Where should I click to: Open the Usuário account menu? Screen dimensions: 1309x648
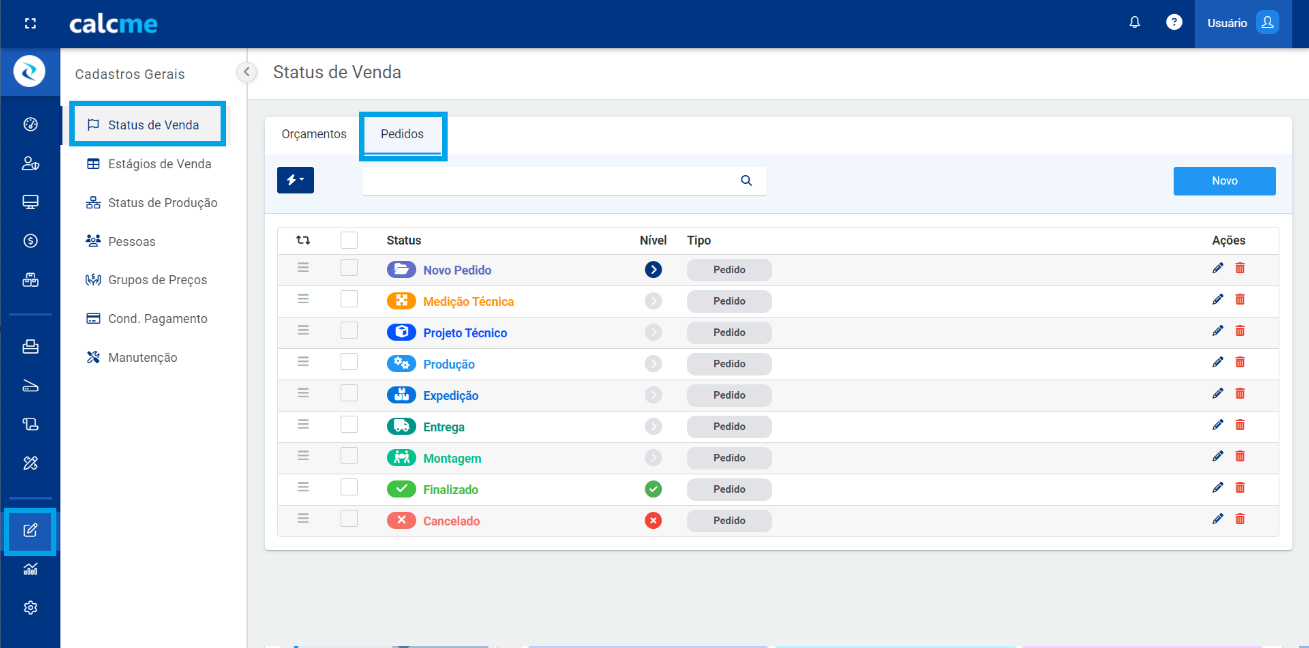[x=1241, y=23]
